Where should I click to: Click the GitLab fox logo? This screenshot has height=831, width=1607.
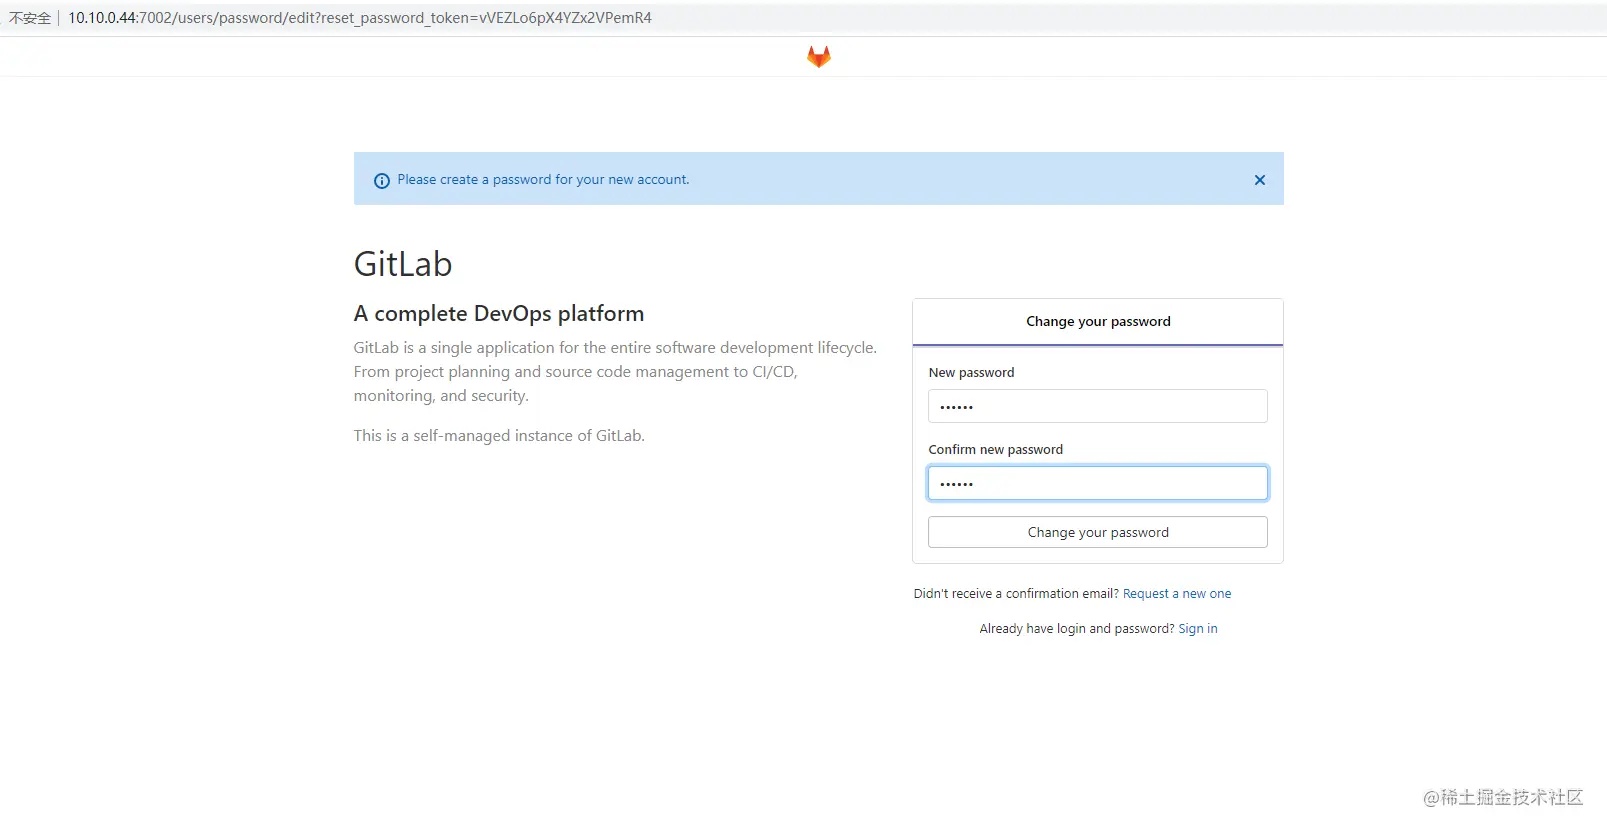click(819, 57)
